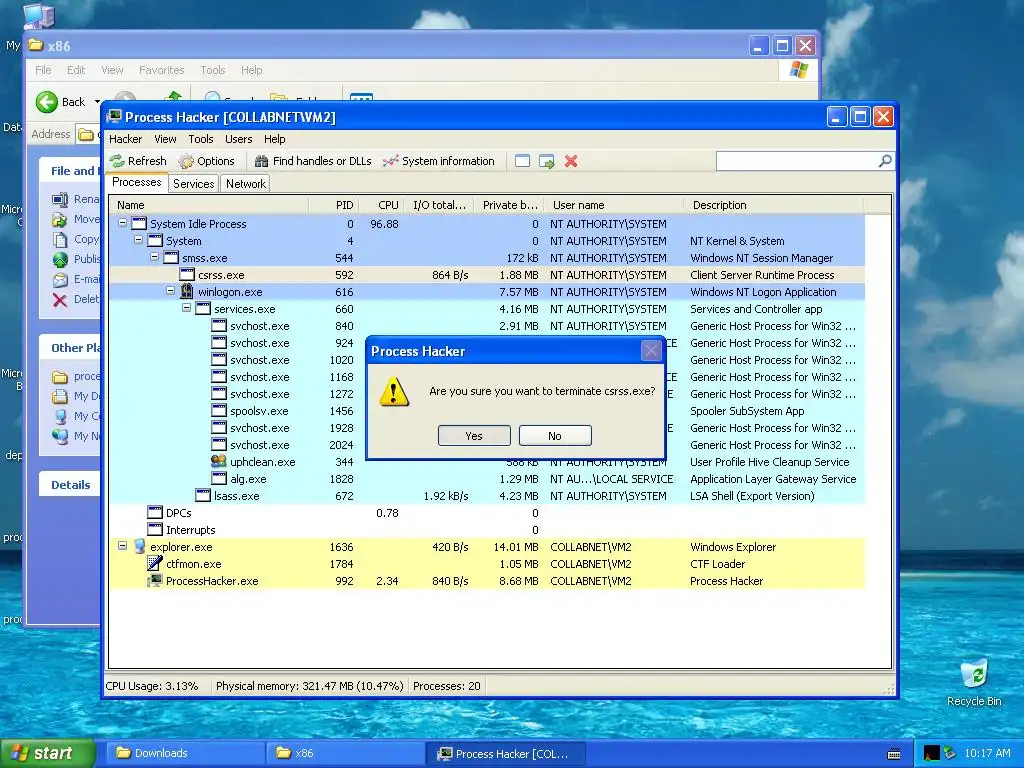Viewport: 1024px width, 768px height.
Task: Select the csrss.exe row name
Action: point(221,275)
